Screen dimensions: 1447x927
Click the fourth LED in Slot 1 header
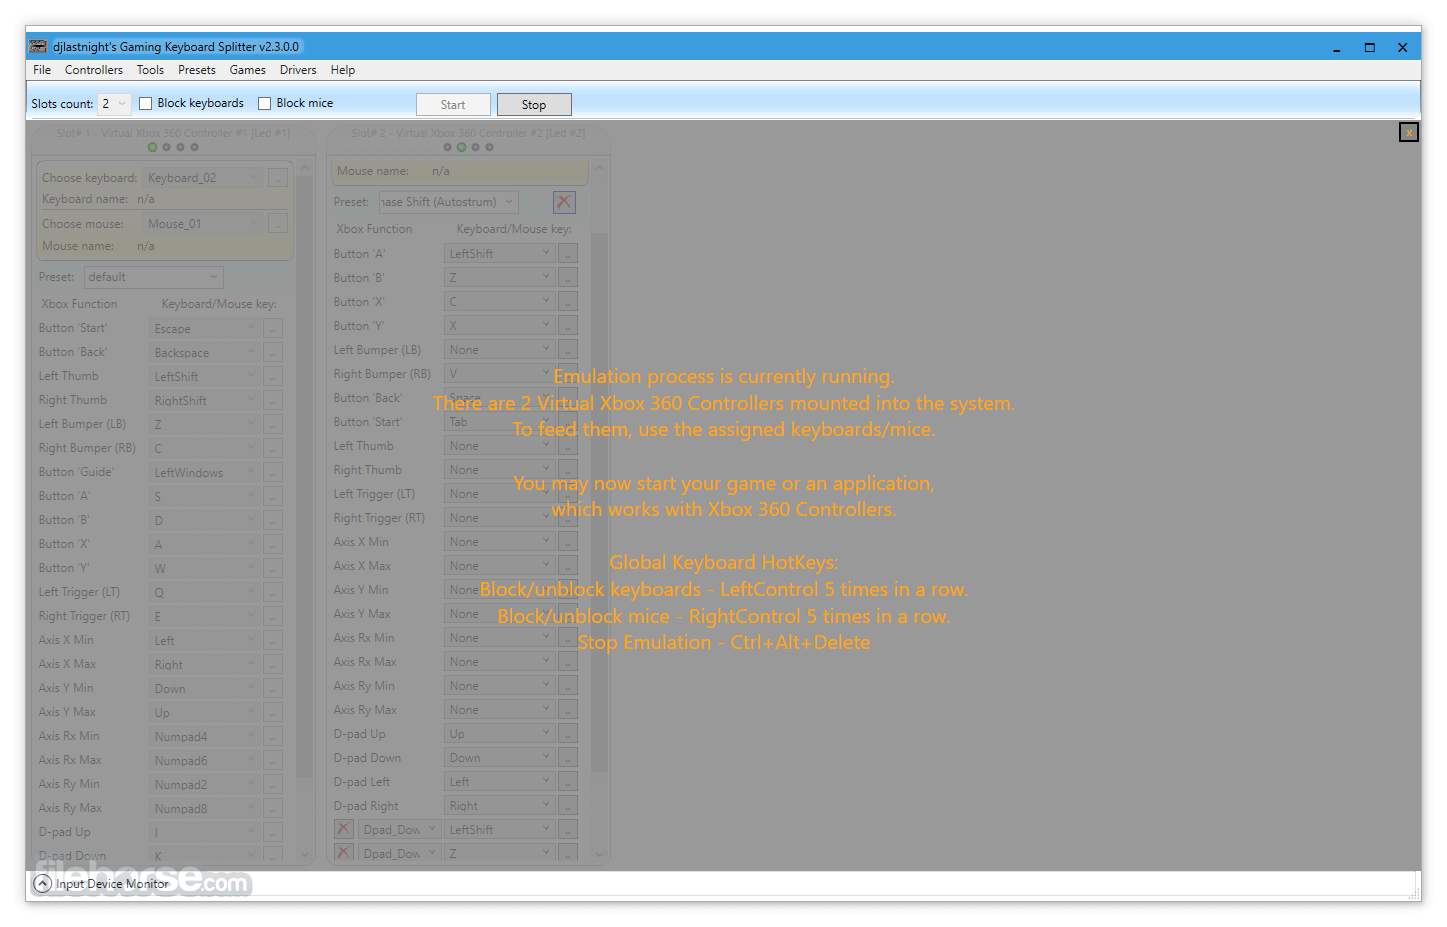[194, 147]
